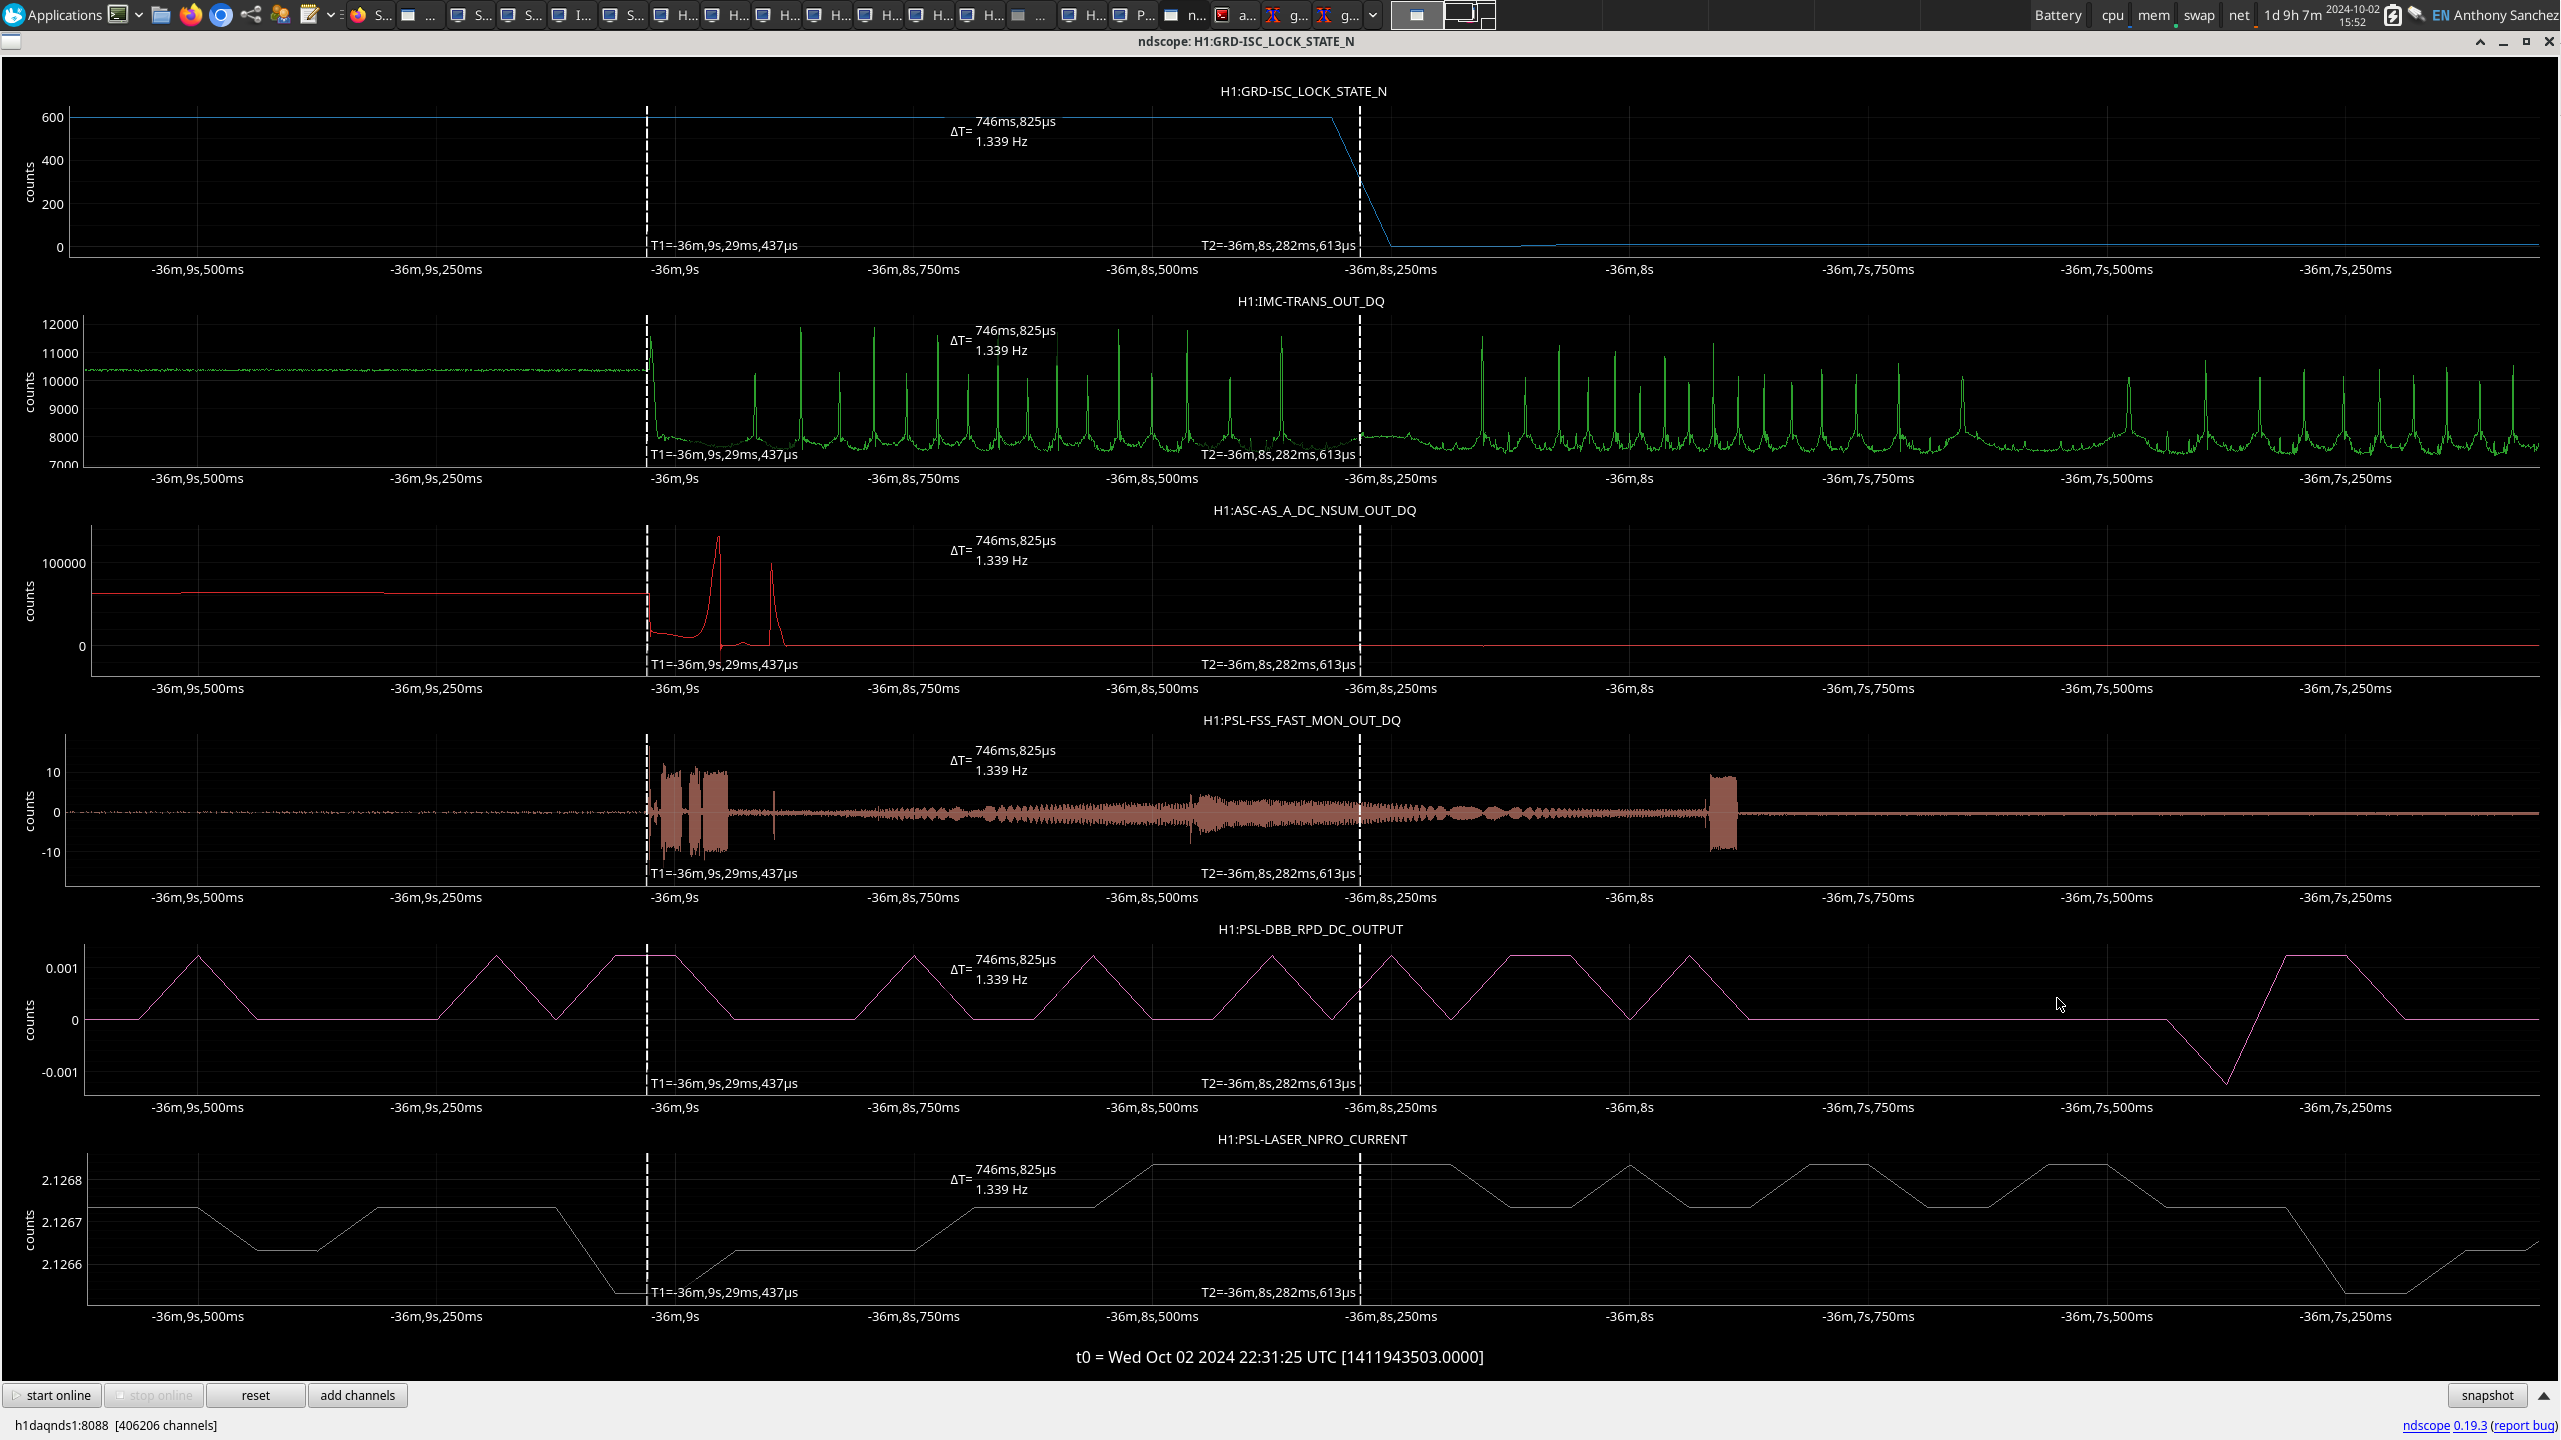
Task: Click the 'EN' keyboard layout indicator
Action: click(x=2441, y=15)
